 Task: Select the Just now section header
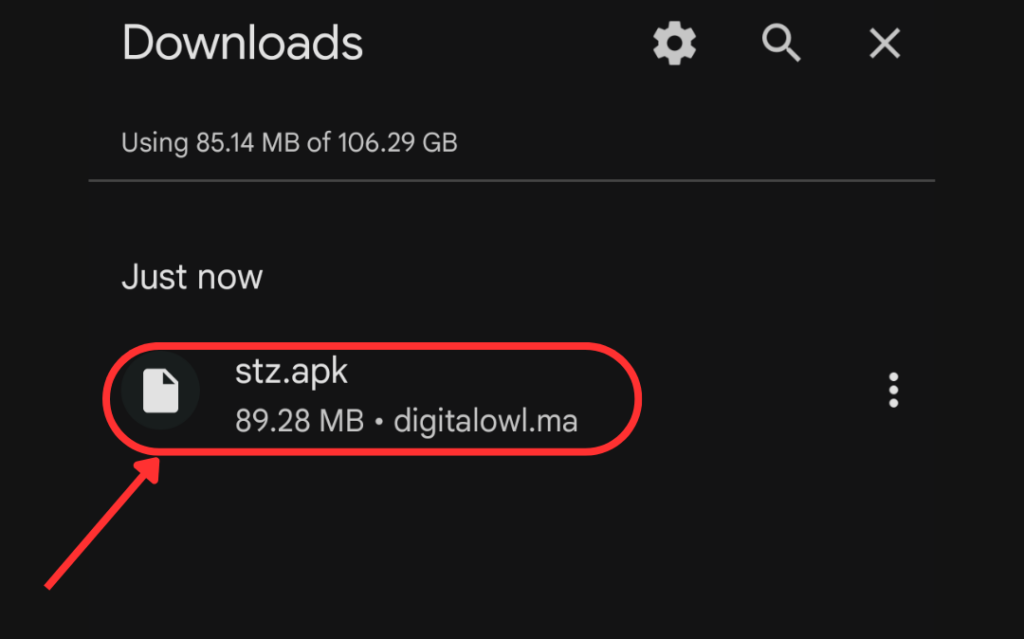pyautogui.click(x=192, y=277)
